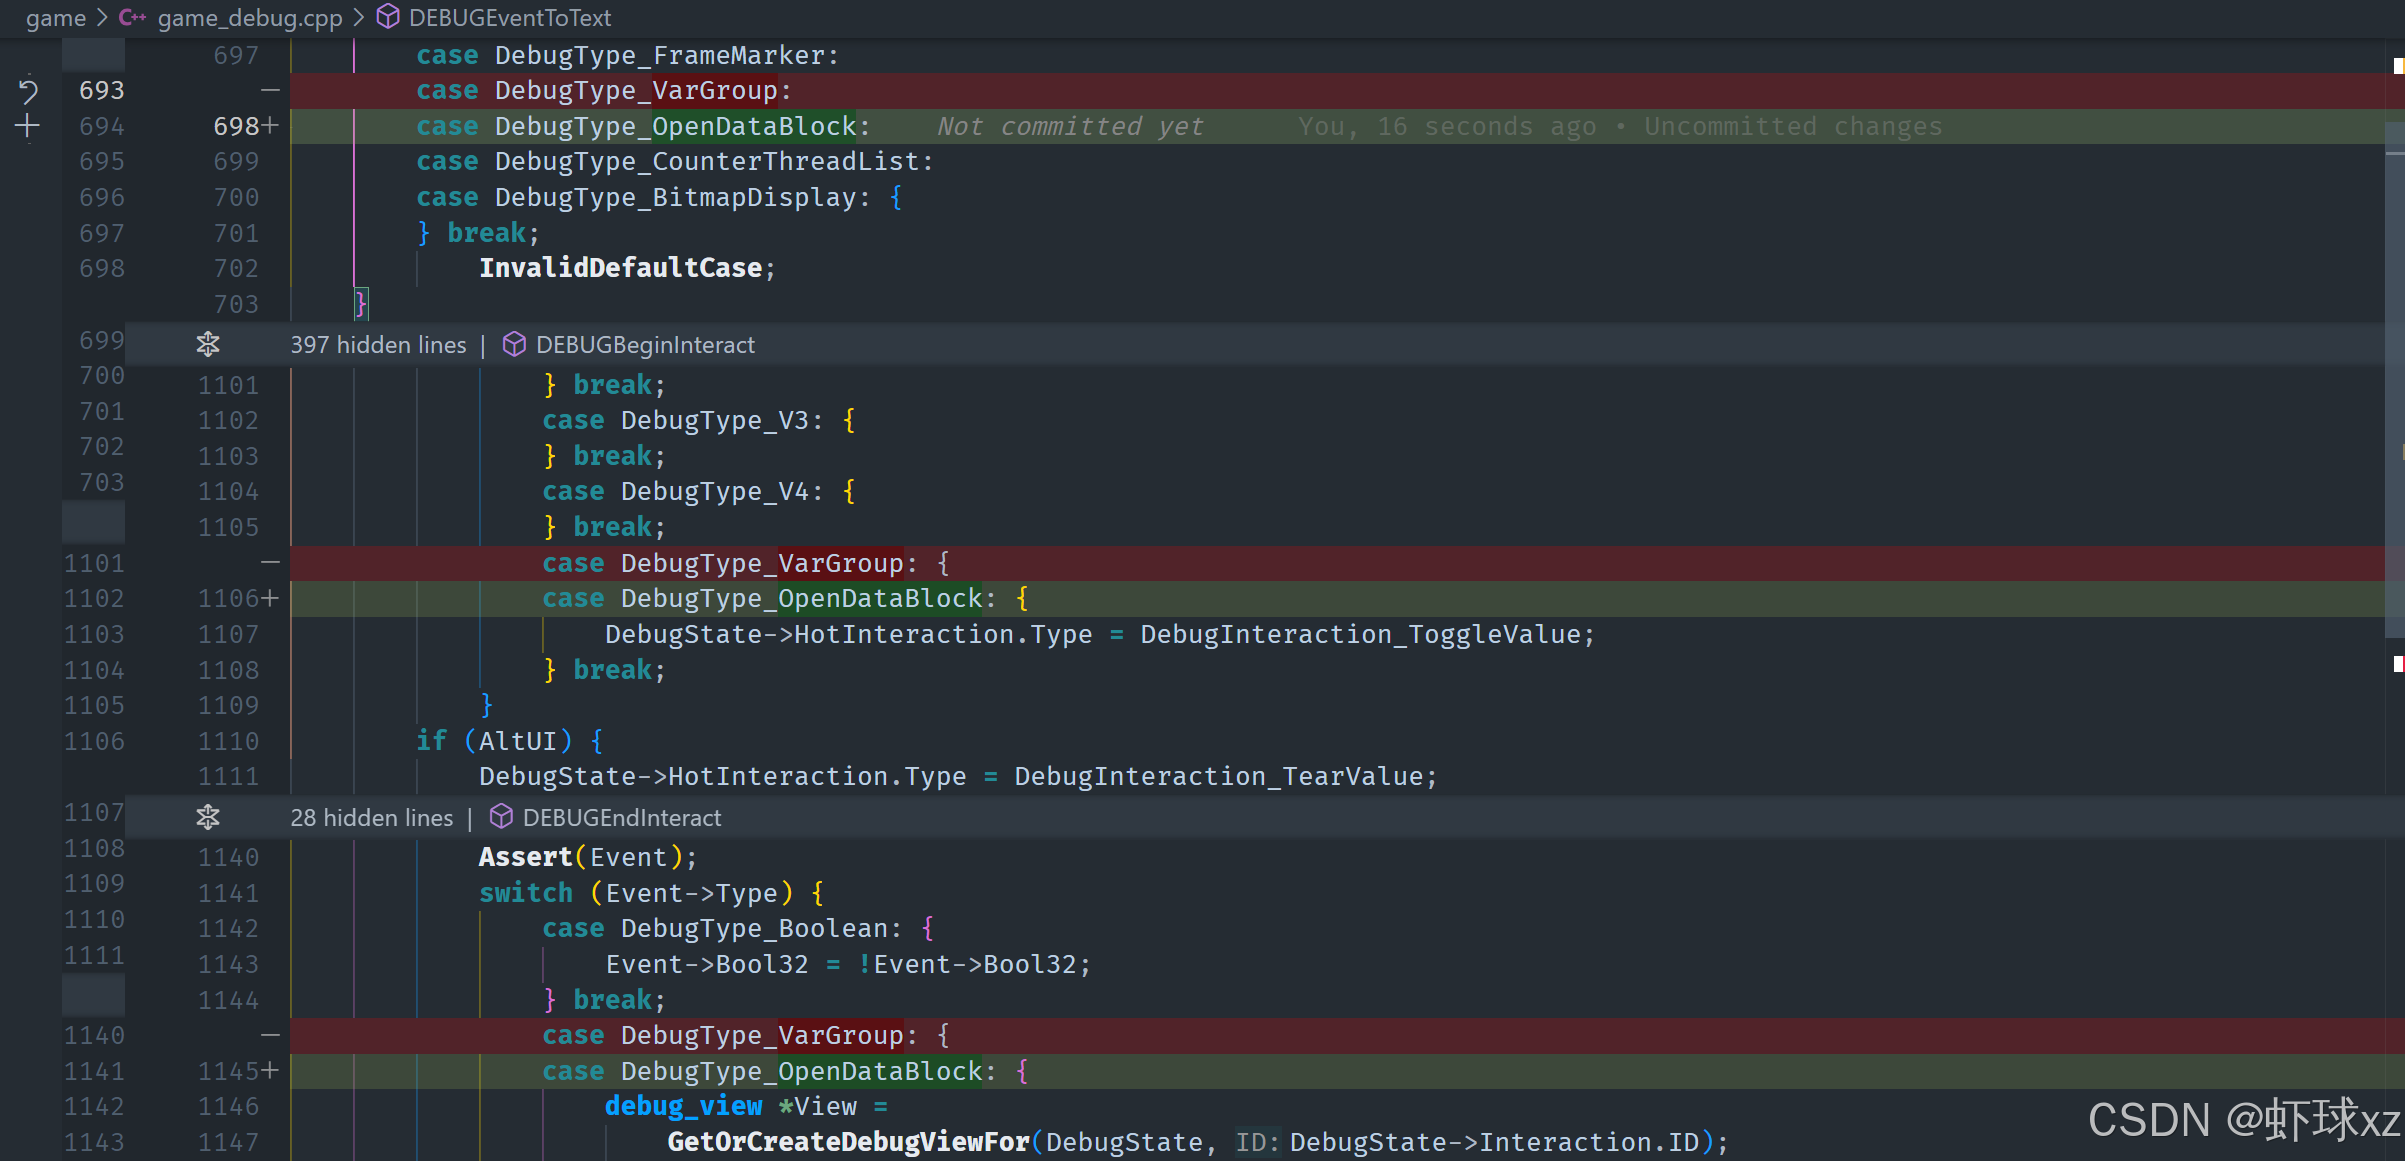
Task: Open the game breadcrumb folder dropdown
Action: (56, 18)
